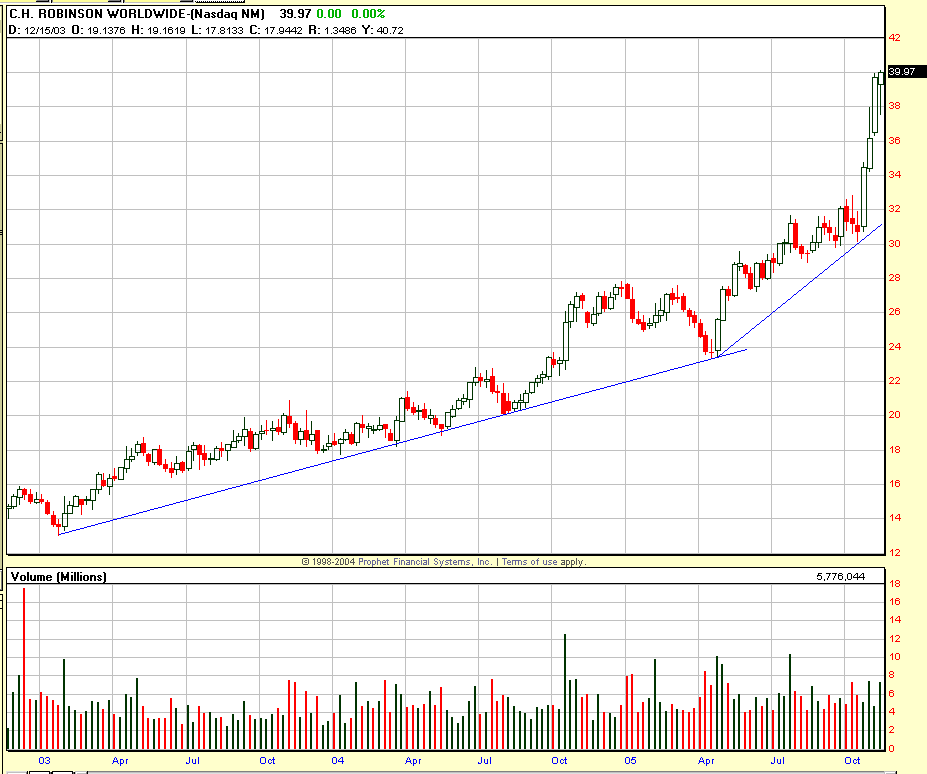Click the 28 price axis label

(894, 277)
